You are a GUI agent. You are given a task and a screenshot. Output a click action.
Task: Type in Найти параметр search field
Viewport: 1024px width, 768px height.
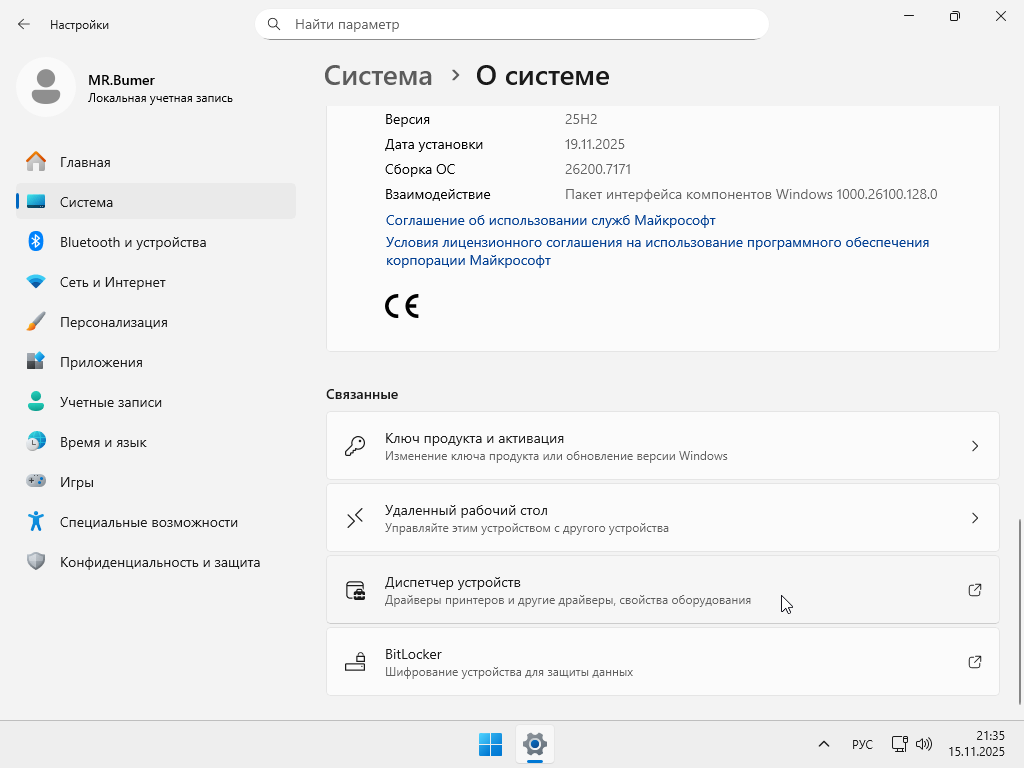point(520,24)
